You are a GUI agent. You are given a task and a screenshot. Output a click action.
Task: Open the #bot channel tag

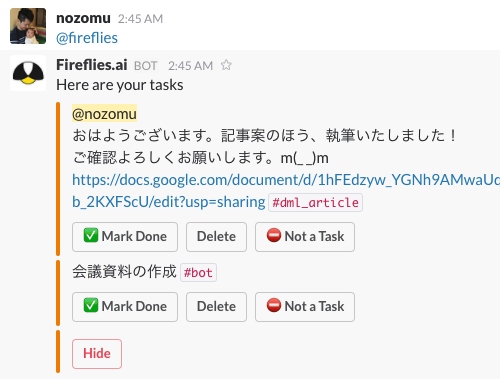pos(198,273)
